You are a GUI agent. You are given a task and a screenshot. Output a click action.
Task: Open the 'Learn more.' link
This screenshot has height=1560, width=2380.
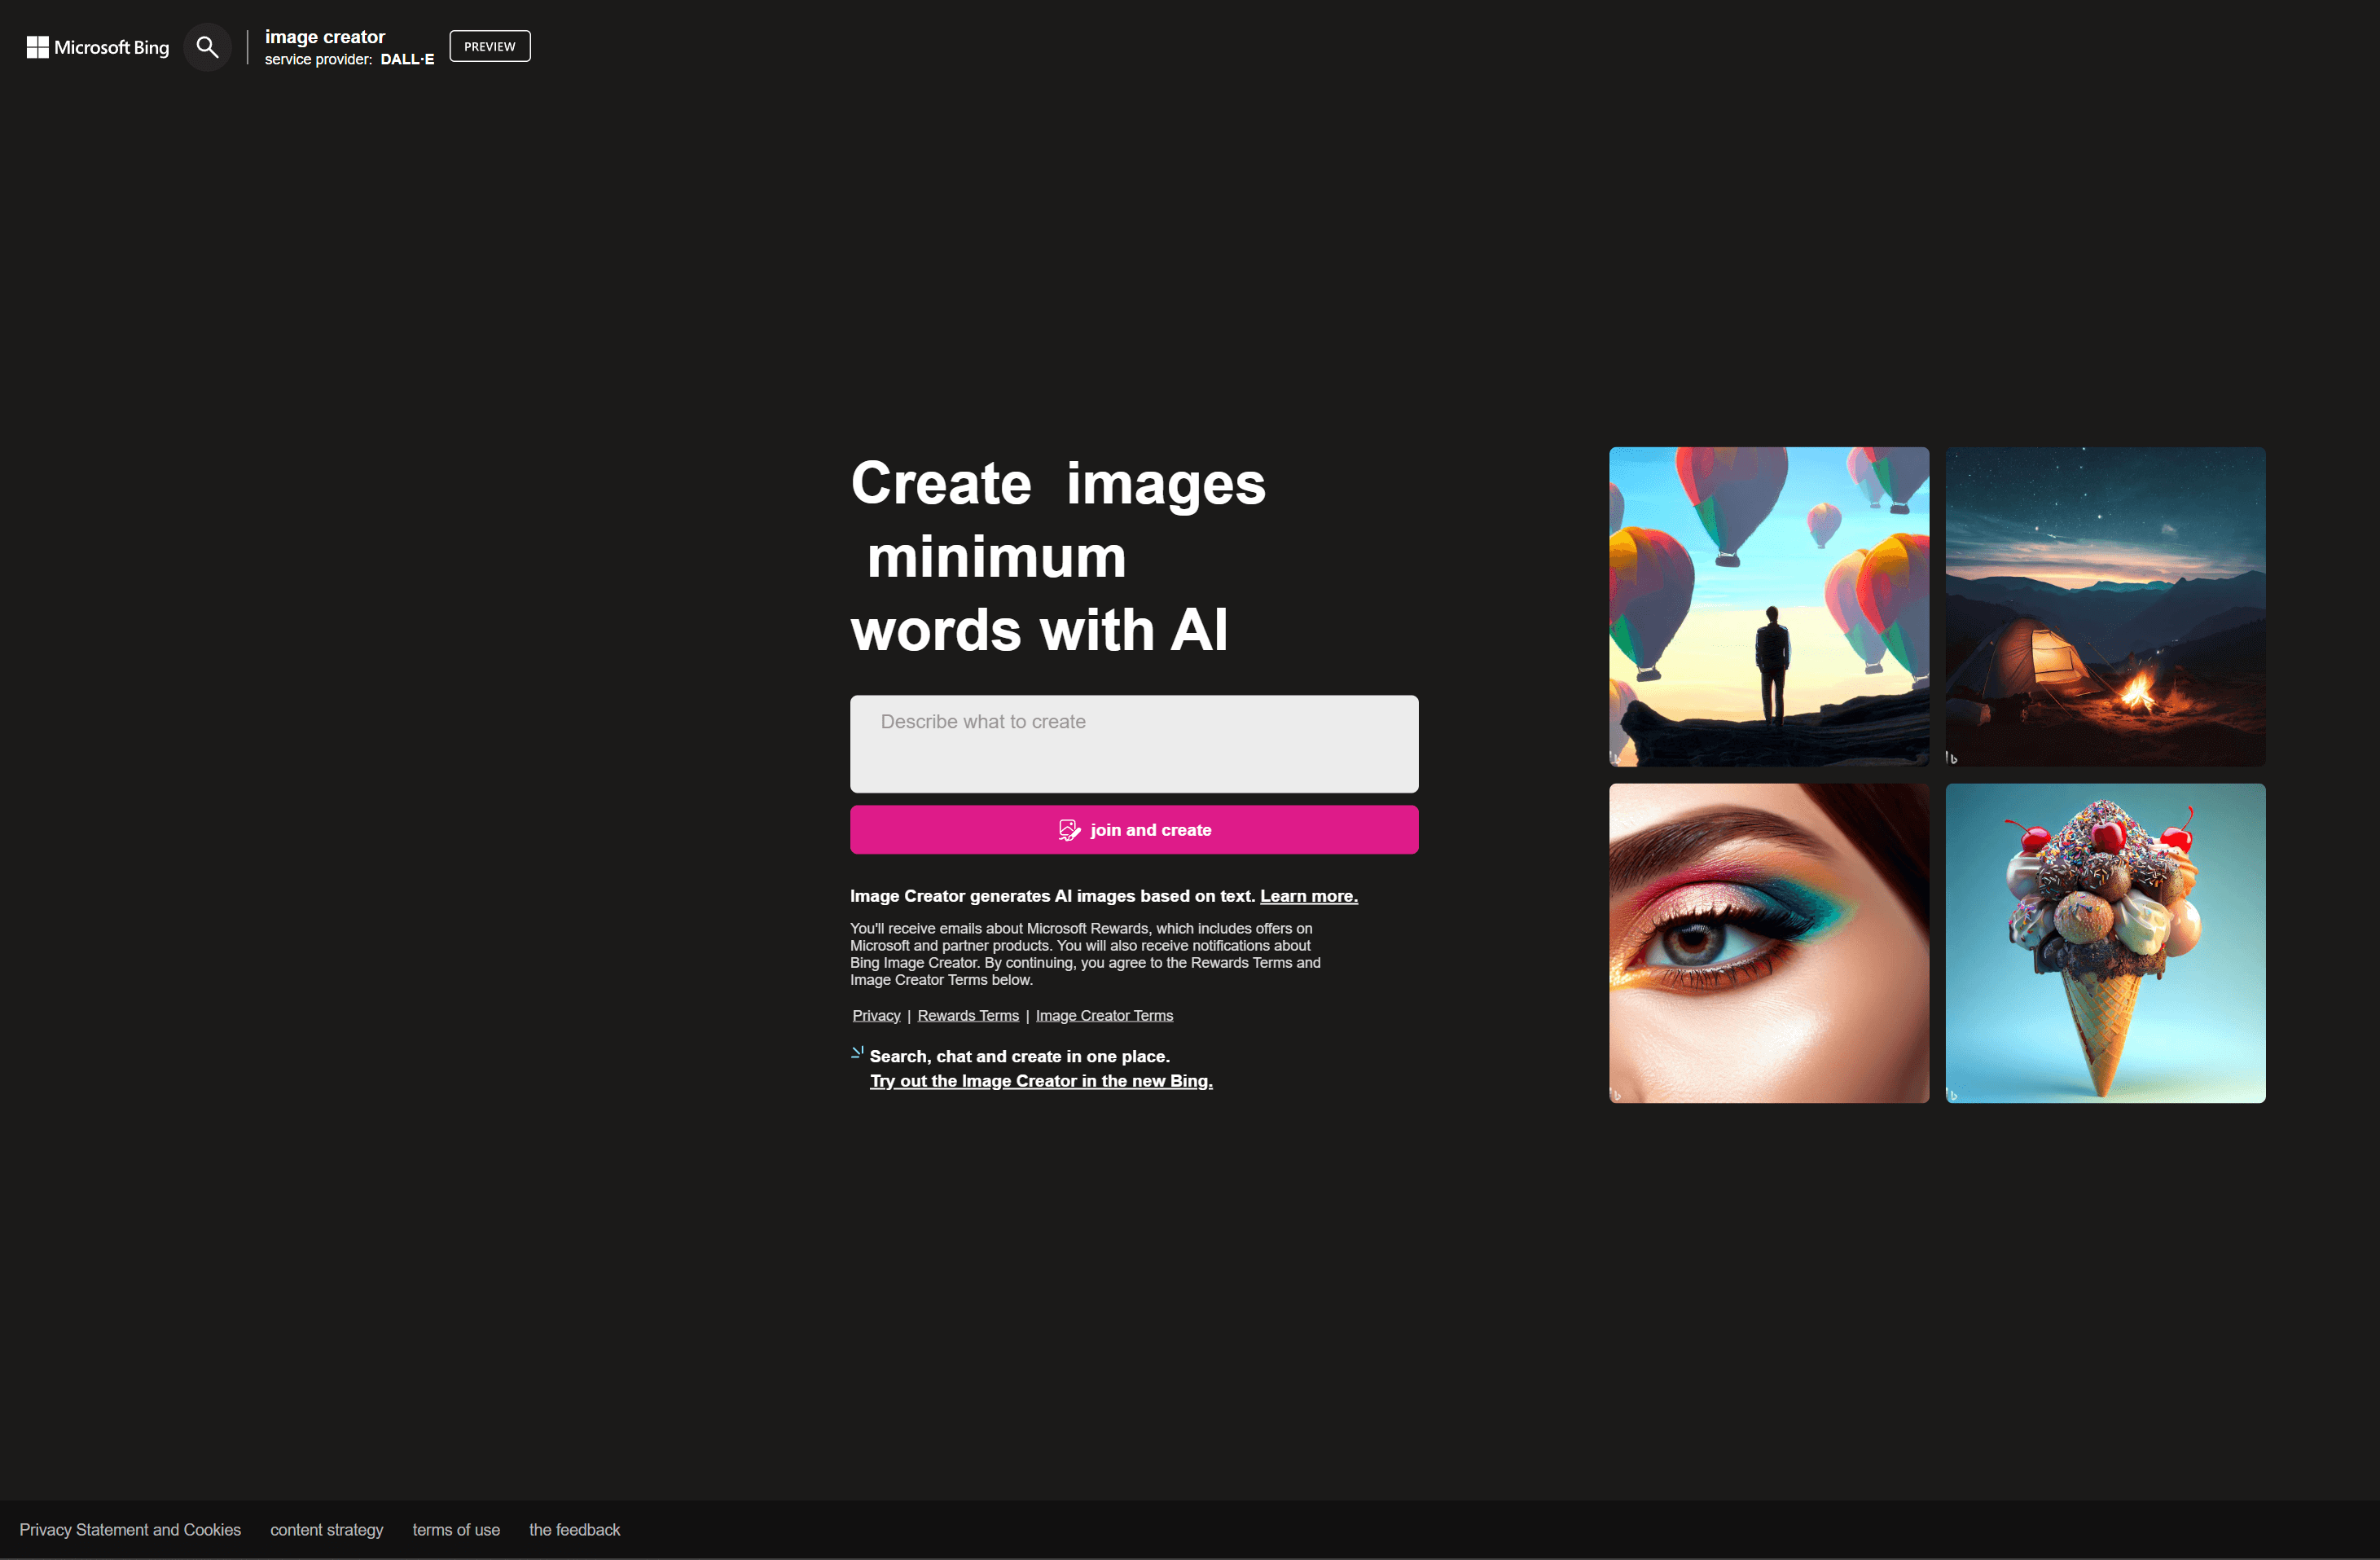tap(1308, 896)
